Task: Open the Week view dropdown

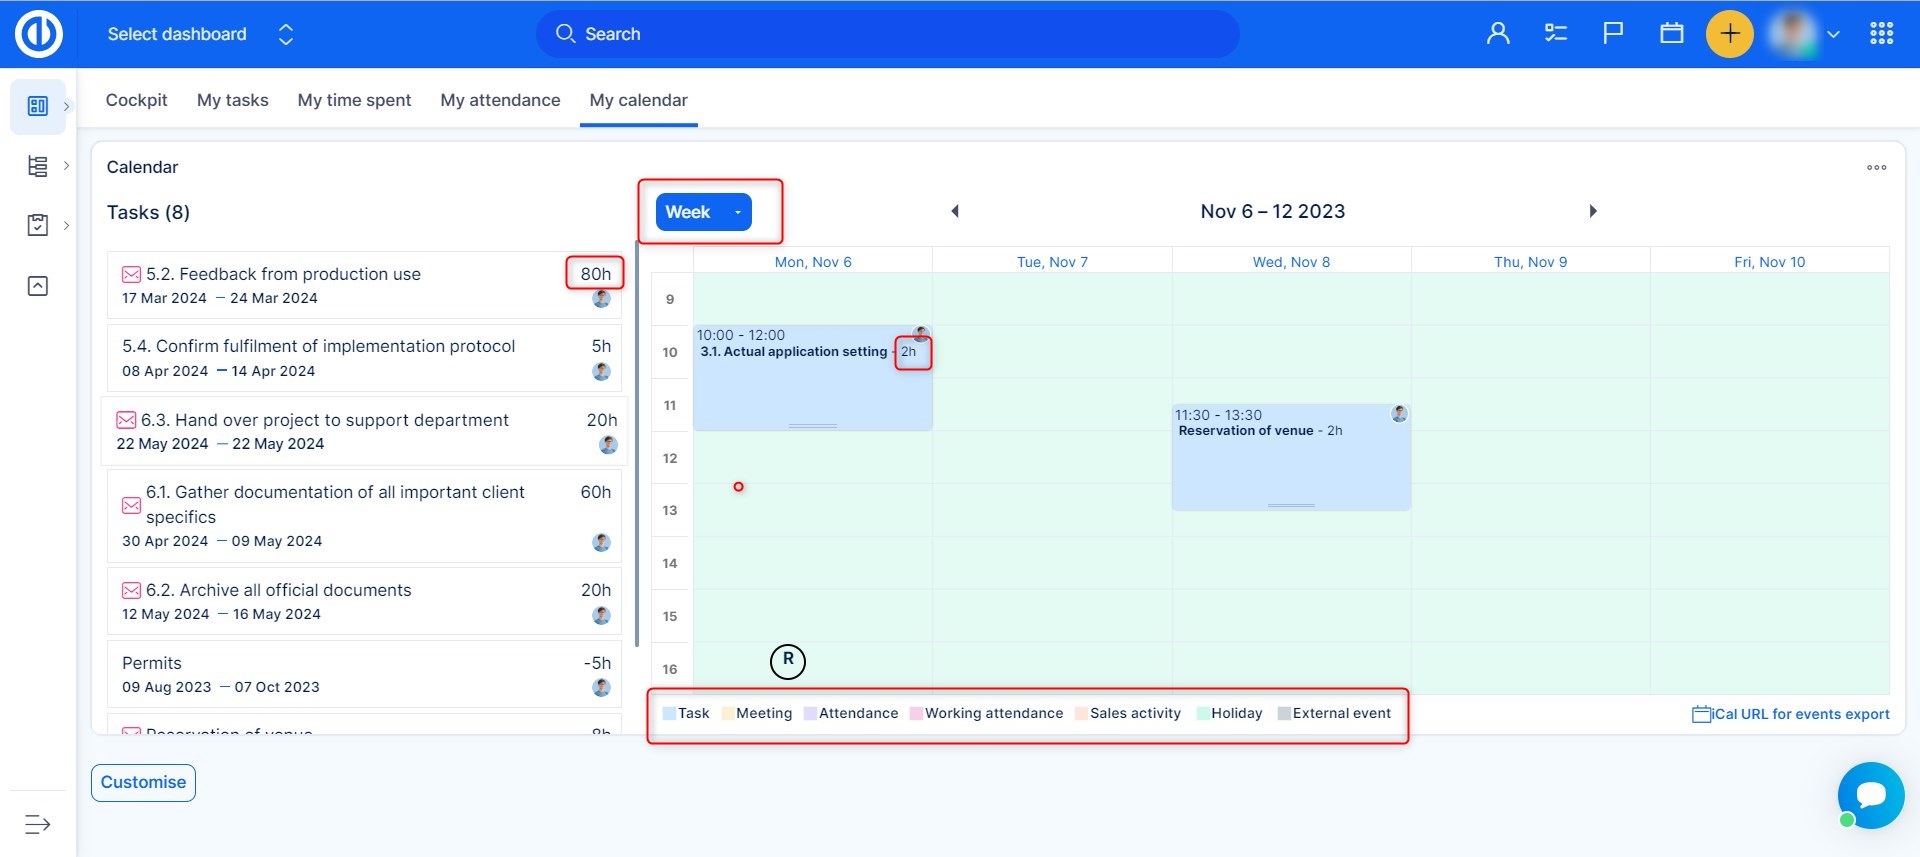Action: point(703,212)
